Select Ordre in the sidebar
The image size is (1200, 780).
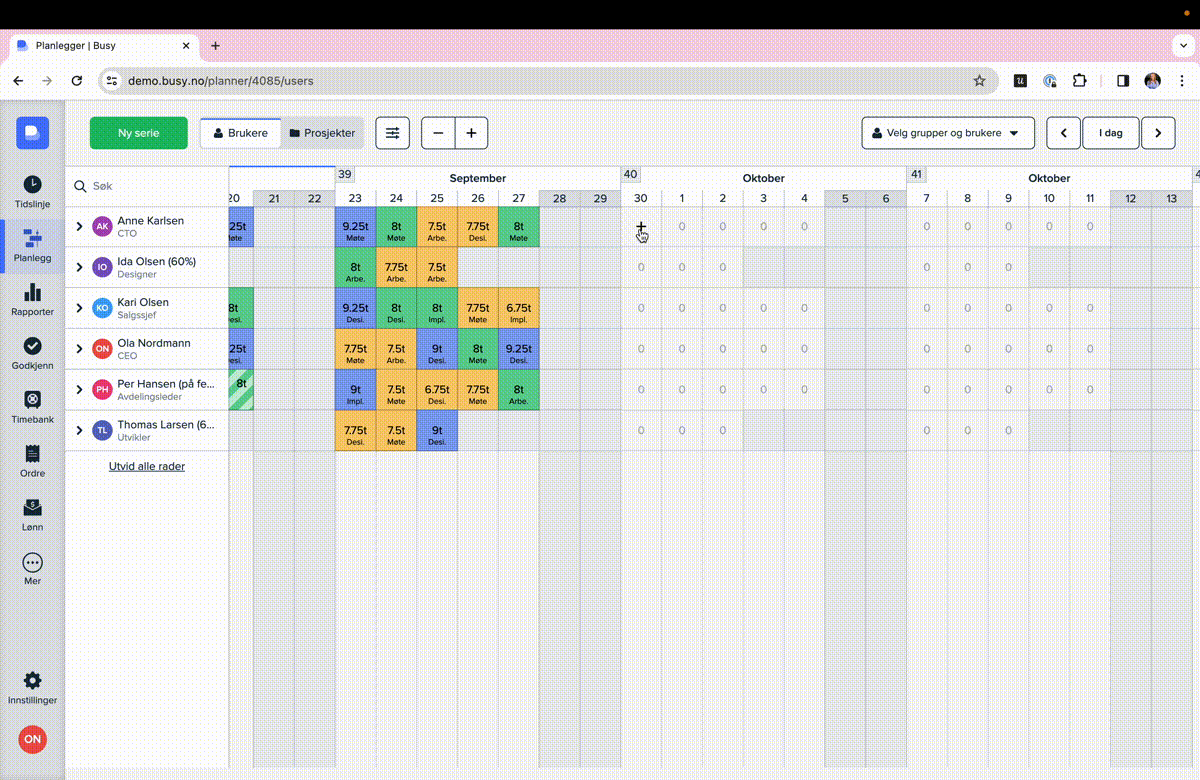(x=32, y=460)
